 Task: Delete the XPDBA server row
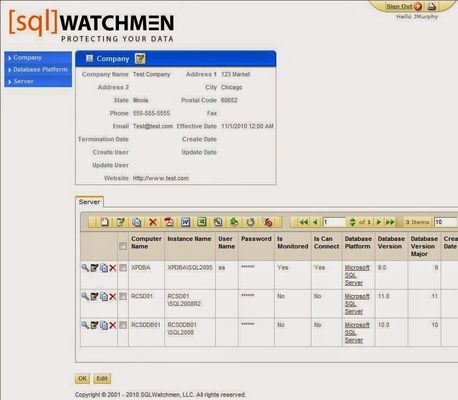coord(113,268)
